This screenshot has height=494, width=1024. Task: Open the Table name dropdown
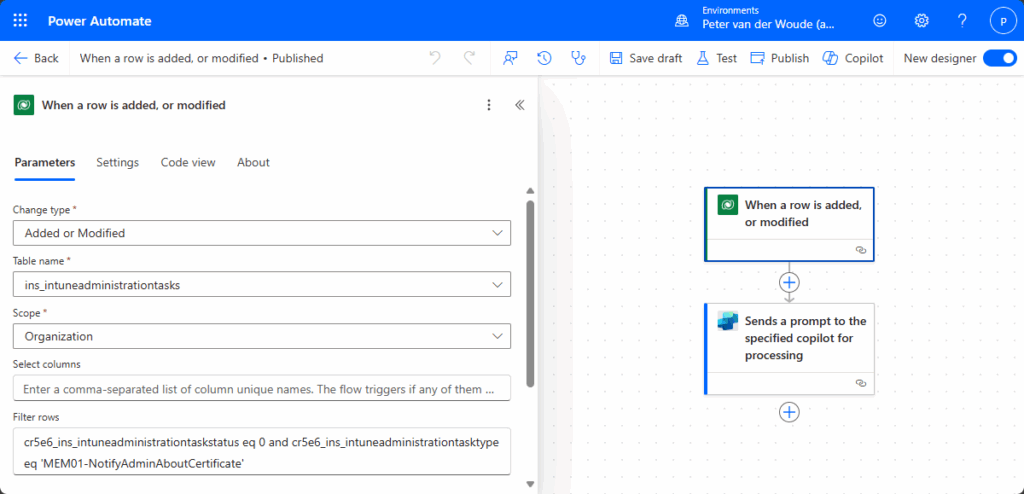[261, 285]
